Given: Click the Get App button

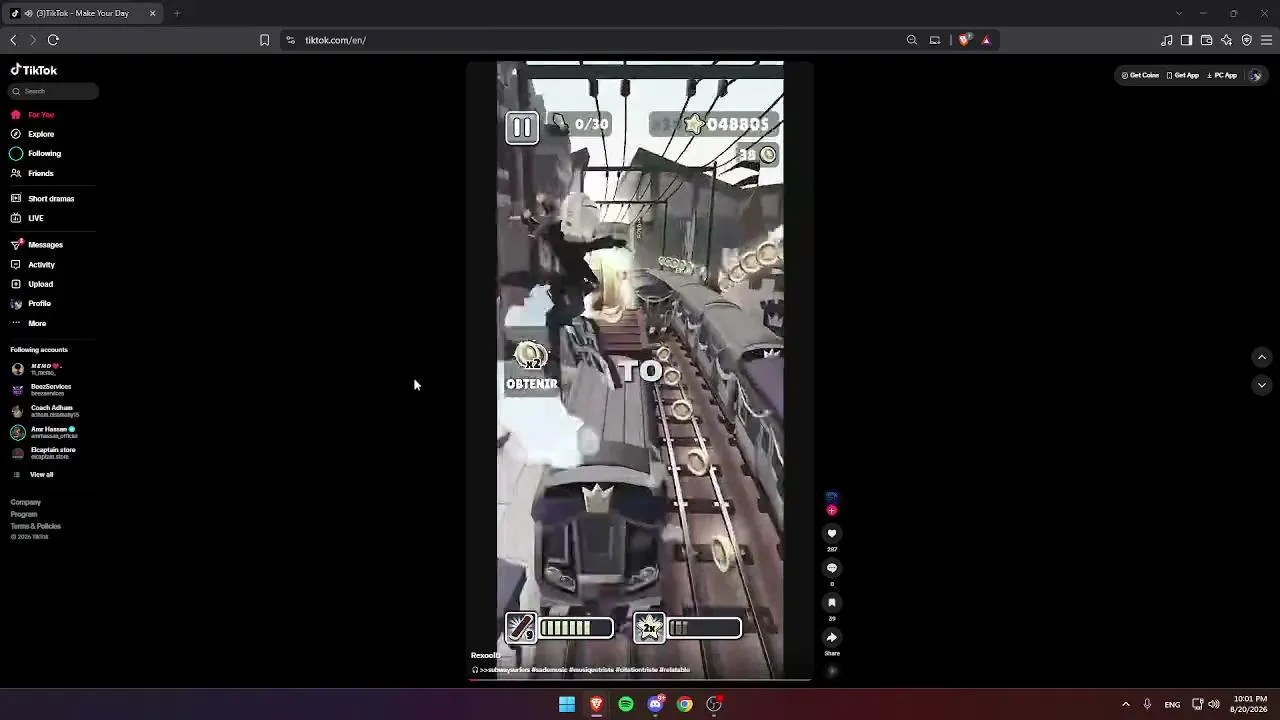Looking at the screenshot, I should click(1183, 75).
